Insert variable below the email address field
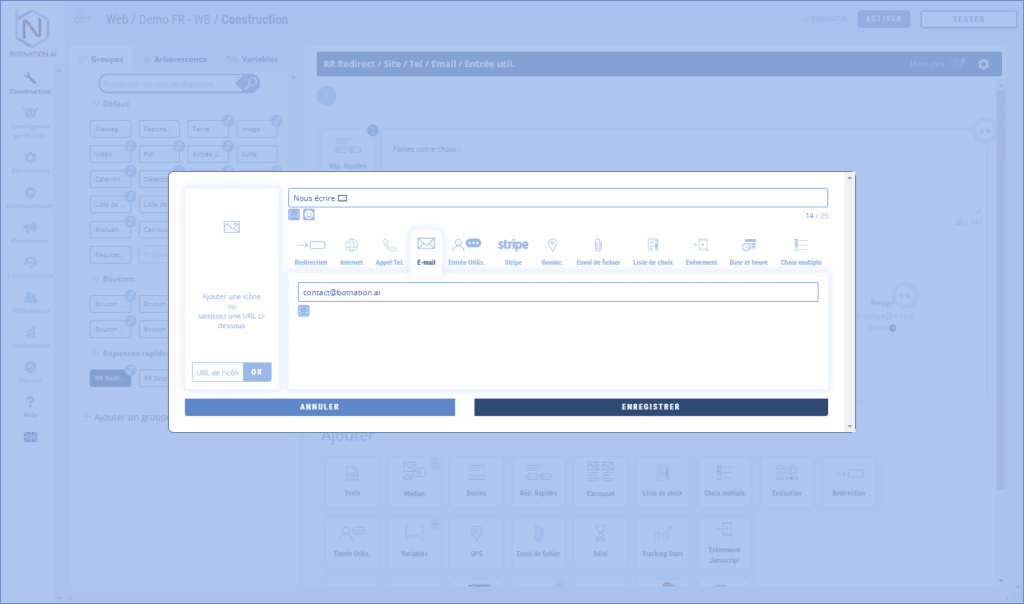1024x604 pixels. coord(304,311)
